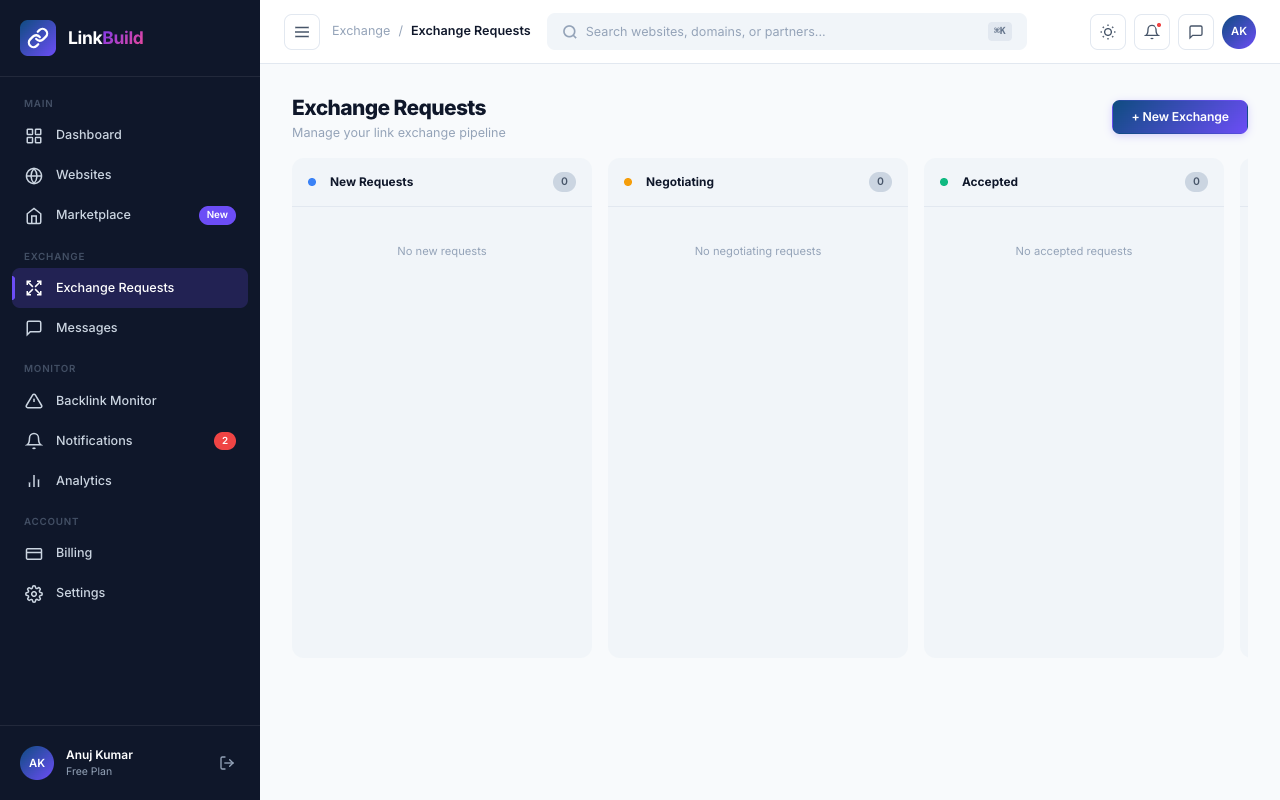Click the AK avatar in sidebar footer
The image size is (1280, 800).
click(x=37, y=763)
